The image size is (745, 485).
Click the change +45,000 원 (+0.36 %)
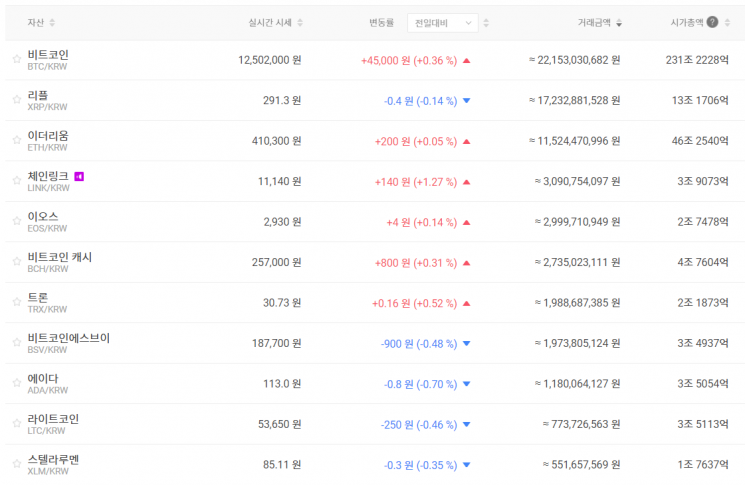tap(409, 60)
